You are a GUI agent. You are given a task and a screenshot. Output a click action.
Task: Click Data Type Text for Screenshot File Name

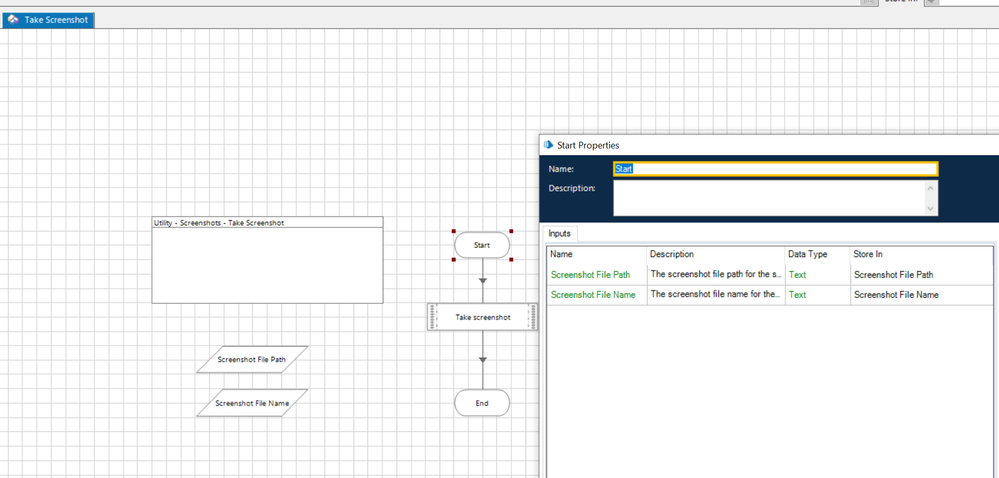(797, 295)
